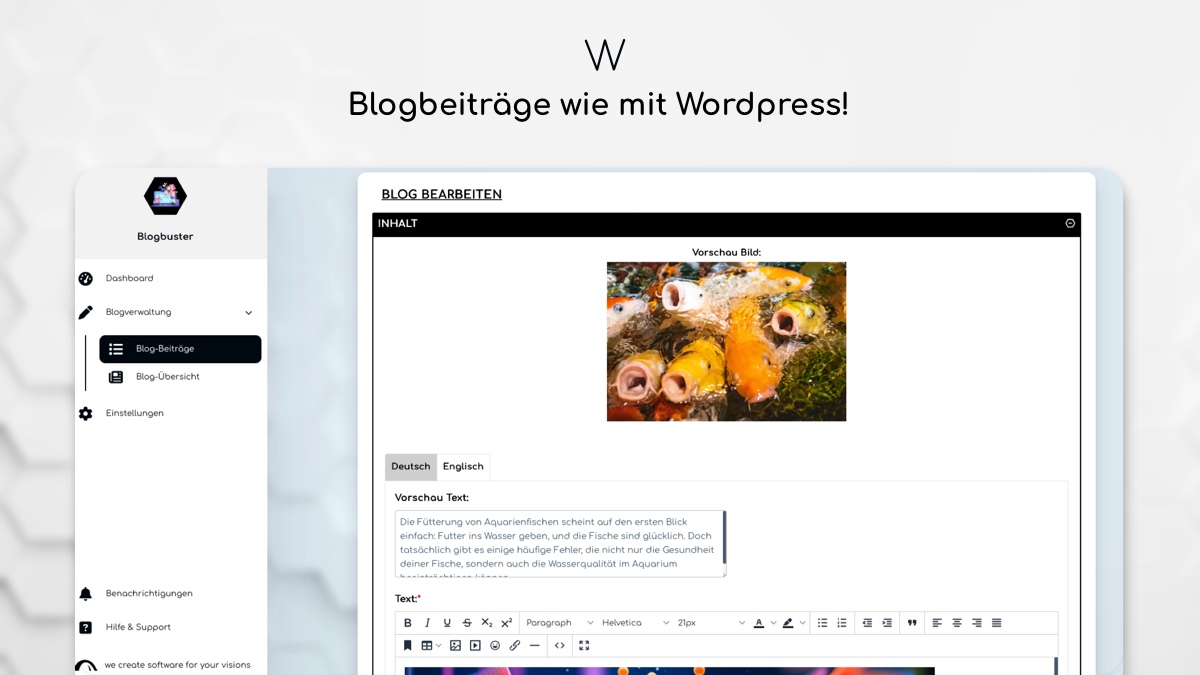
Task: Collapse the INHALT panel
Action: (x=1069, y=223)
